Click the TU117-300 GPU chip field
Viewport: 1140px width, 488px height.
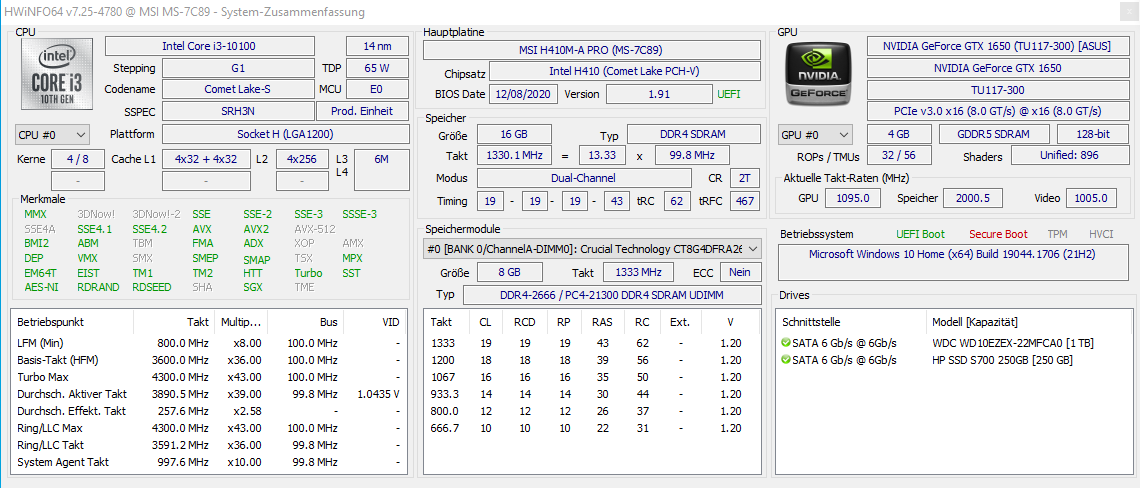996,90
